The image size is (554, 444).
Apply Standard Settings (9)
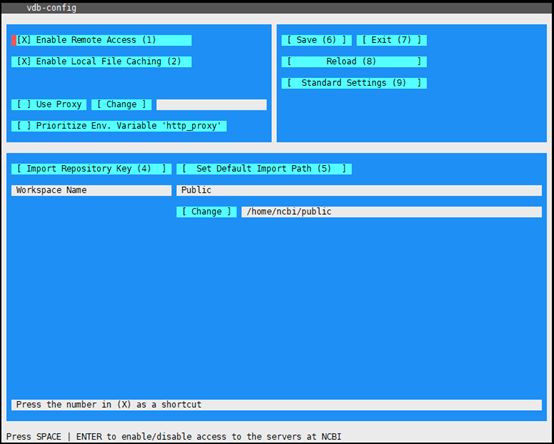(x=354, y=83)
